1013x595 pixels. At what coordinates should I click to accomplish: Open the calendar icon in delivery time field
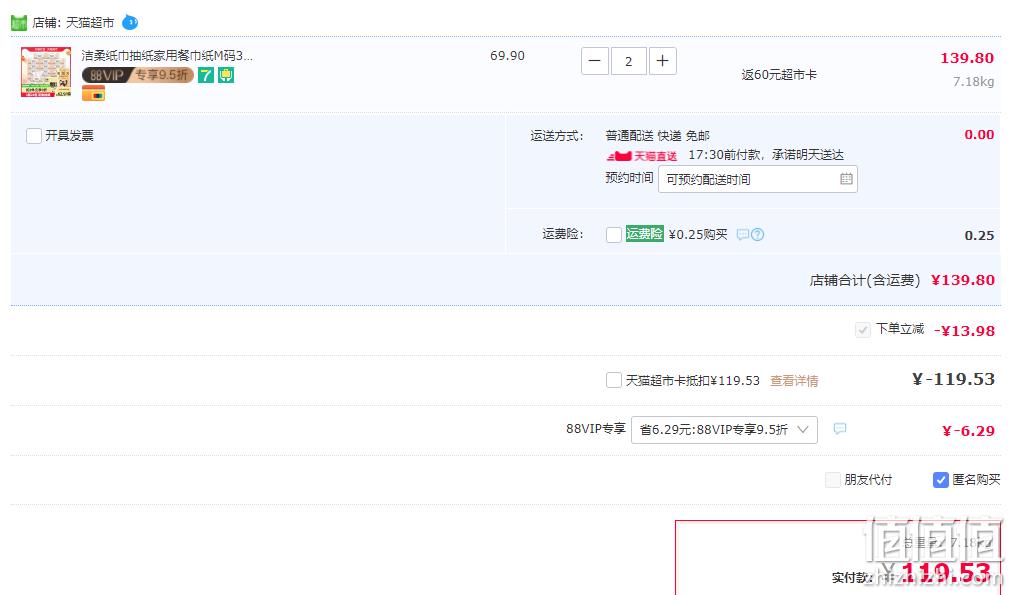pyautogui.click(x=846, y=179)
